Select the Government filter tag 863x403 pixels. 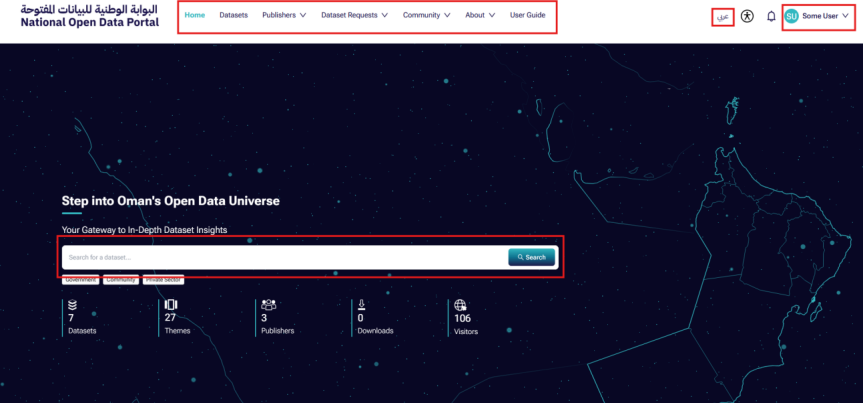pos(80,280)
